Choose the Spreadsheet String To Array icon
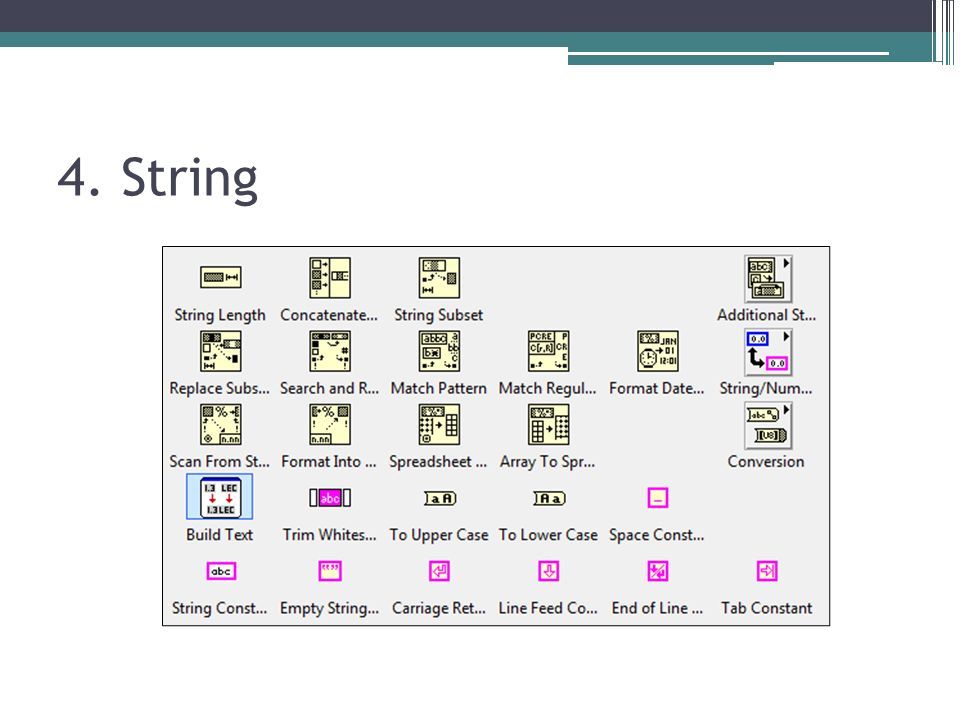The width and height of the screenshot is (960, 720). click(439, 424)
